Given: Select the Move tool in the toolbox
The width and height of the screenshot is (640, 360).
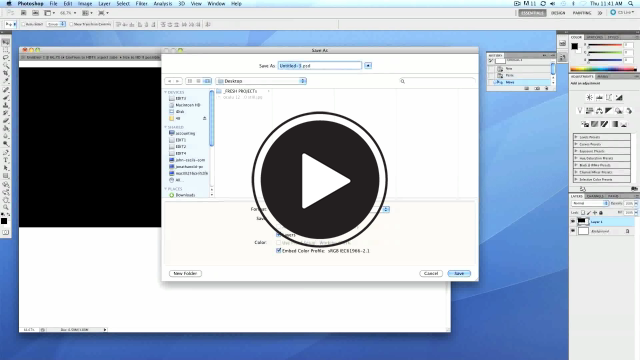Looking at the screenshot, I should (x=6, y=42).
